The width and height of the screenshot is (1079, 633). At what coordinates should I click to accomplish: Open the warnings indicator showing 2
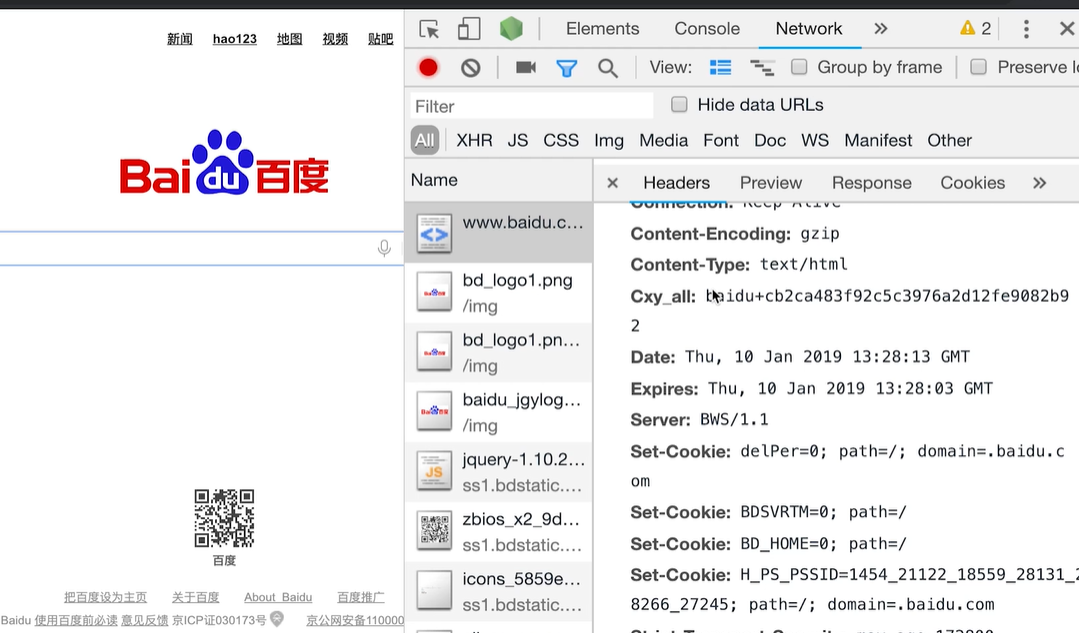976,28
